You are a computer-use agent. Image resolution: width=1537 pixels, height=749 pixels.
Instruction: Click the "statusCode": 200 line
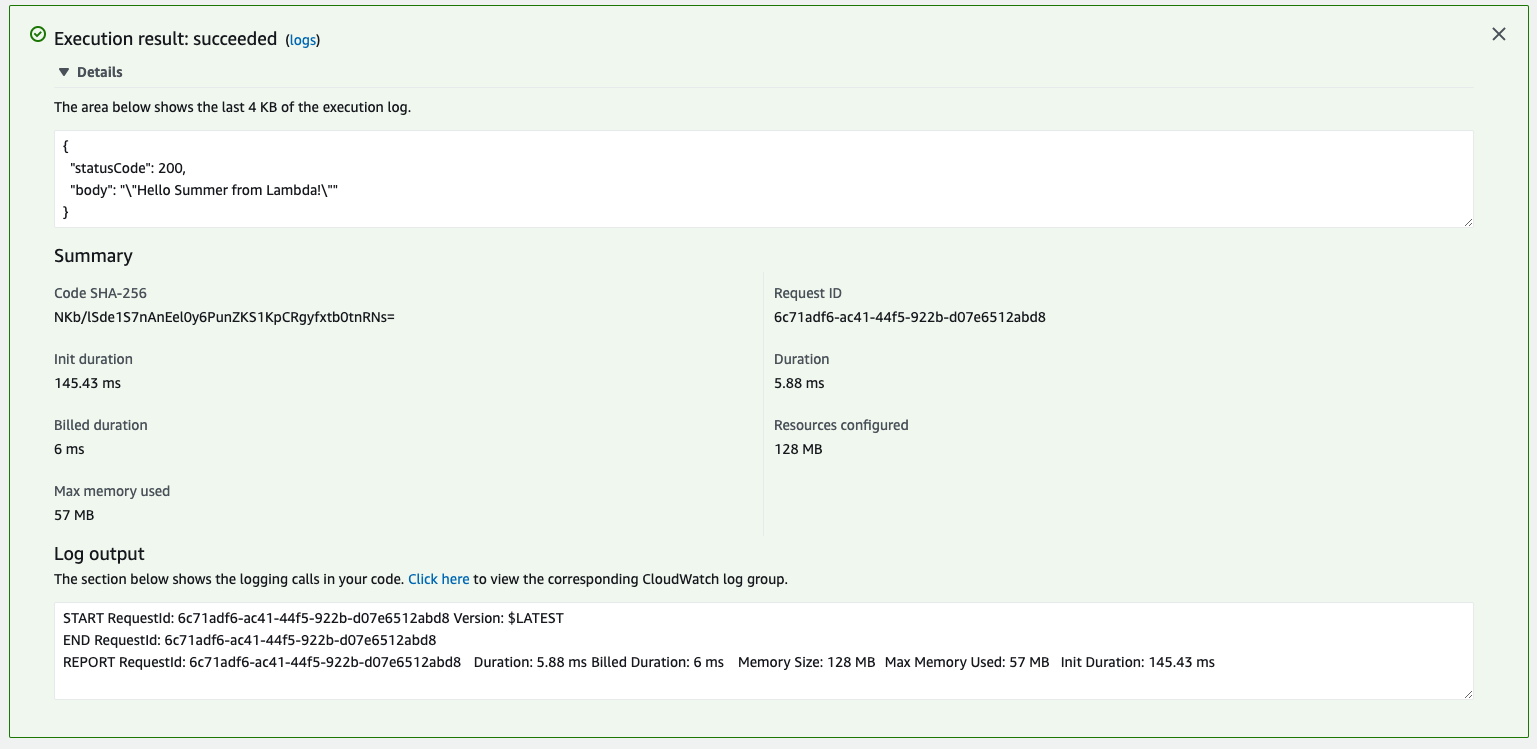[127, 168]
